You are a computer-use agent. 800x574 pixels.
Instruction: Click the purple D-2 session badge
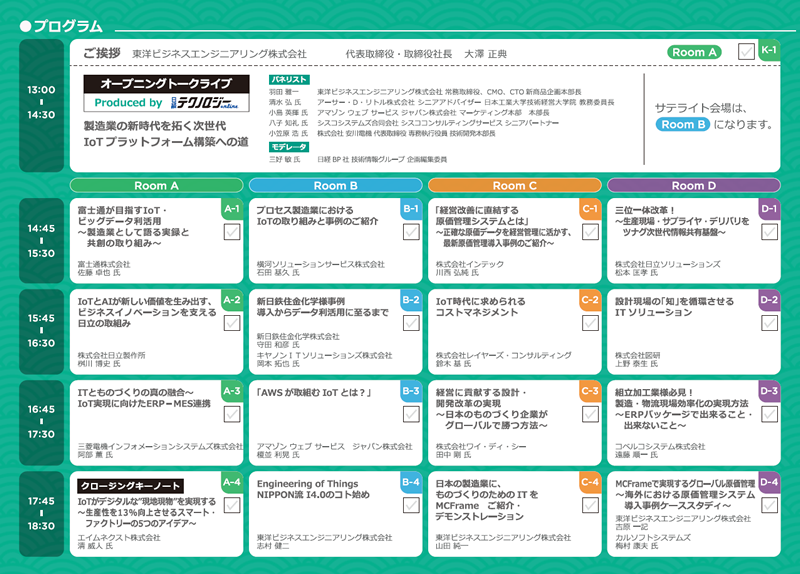tap(769, 300)
